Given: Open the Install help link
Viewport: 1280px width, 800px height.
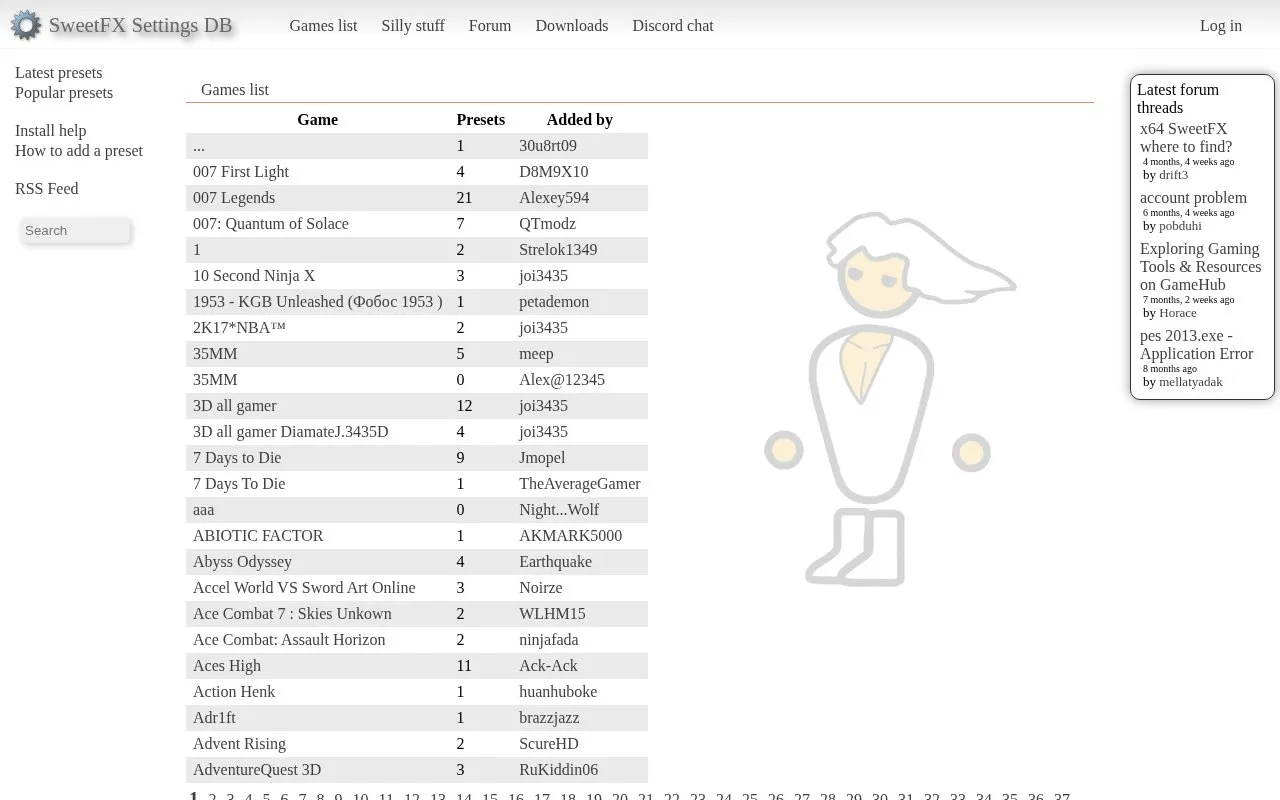Looking at the screenshot, I should pyautogui.click(x=51, y=131).
